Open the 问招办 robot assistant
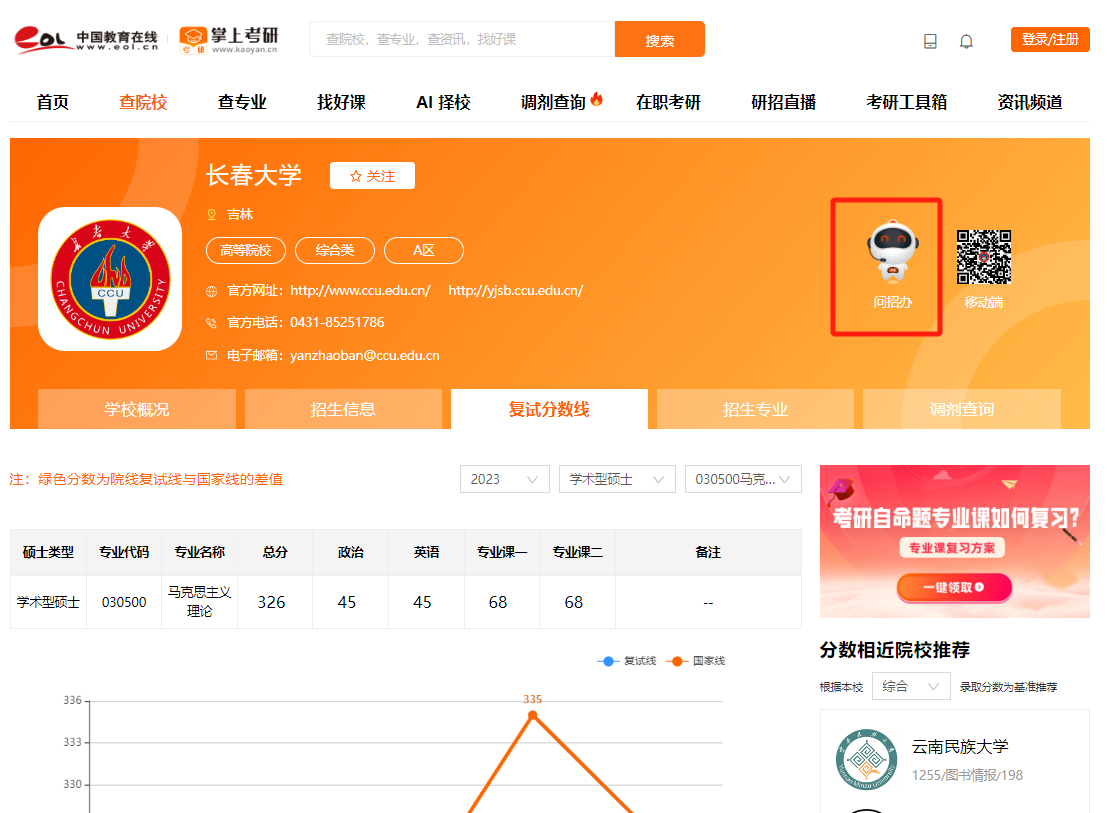Image resolution: width=1107 pixels, height=813 pixels. [x=893, y=266]
